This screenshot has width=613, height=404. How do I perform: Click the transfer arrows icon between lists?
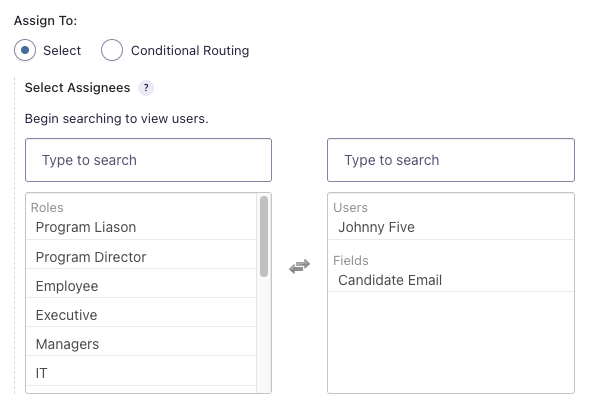point(299,267)
